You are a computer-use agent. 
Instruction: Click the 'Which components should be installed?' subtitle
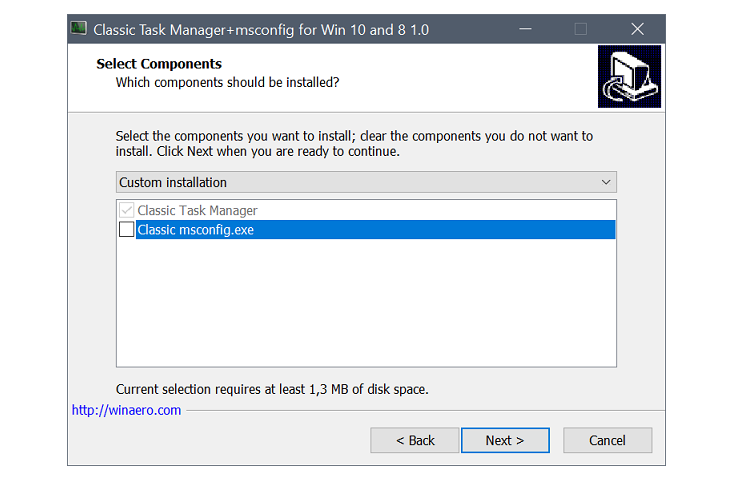pyautogui.click(x=227, y=82)
